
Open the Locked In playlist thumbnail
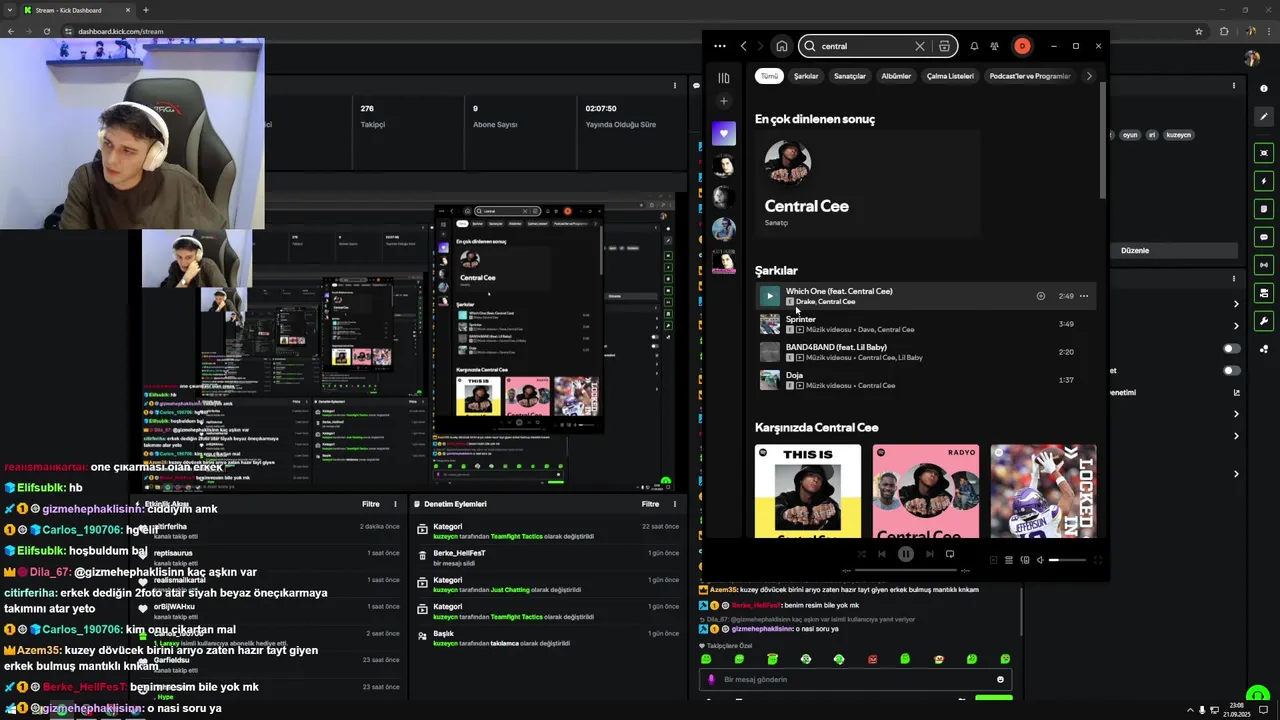(x=1043, y=491)
